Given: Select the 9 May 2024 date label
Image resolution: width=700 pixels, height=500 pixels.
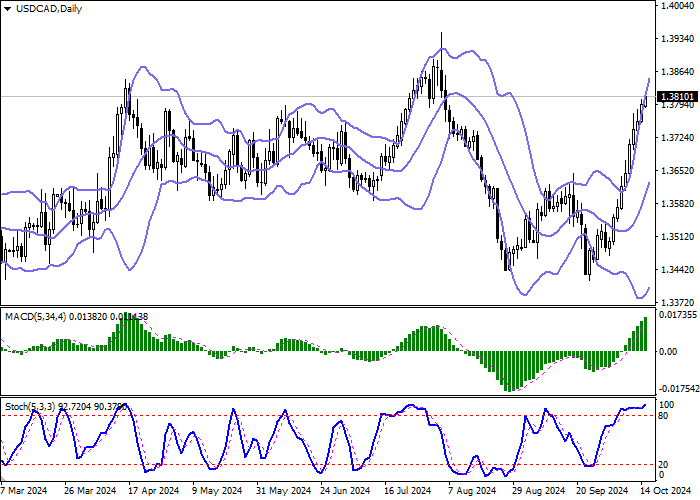Looking at the screenshot, I should pos(217,491).
